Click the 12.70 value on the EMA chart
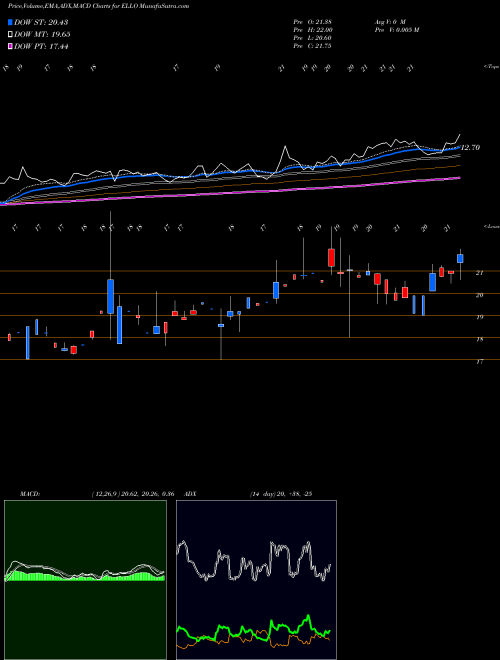The width and height of the screenshot is (500, 660). coord(471,148)
